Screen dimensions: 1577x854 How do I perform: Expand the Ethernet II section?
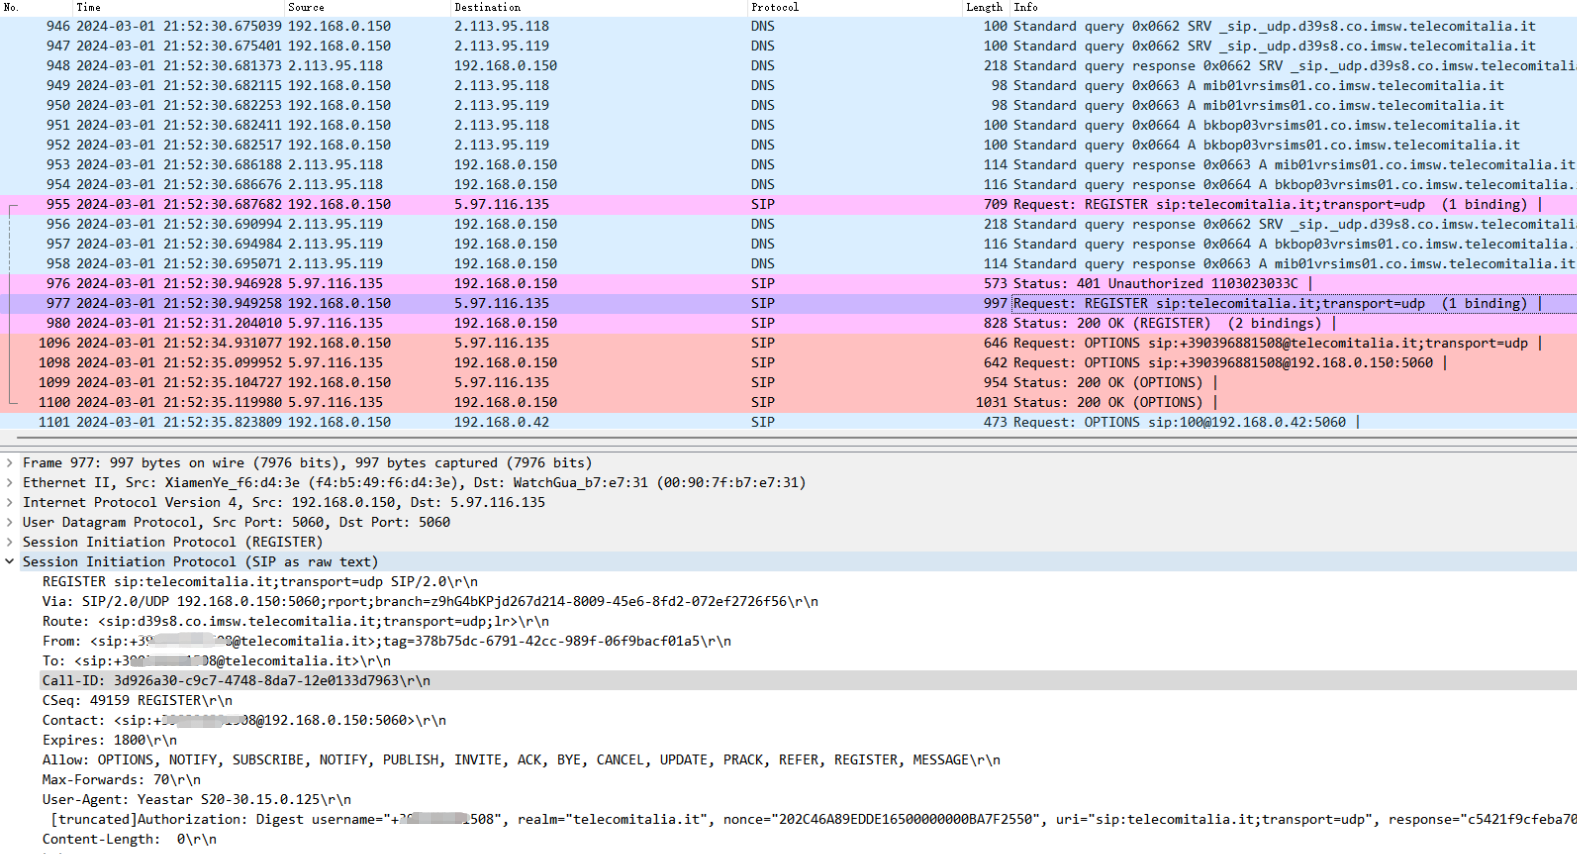(x=10, y=483)
